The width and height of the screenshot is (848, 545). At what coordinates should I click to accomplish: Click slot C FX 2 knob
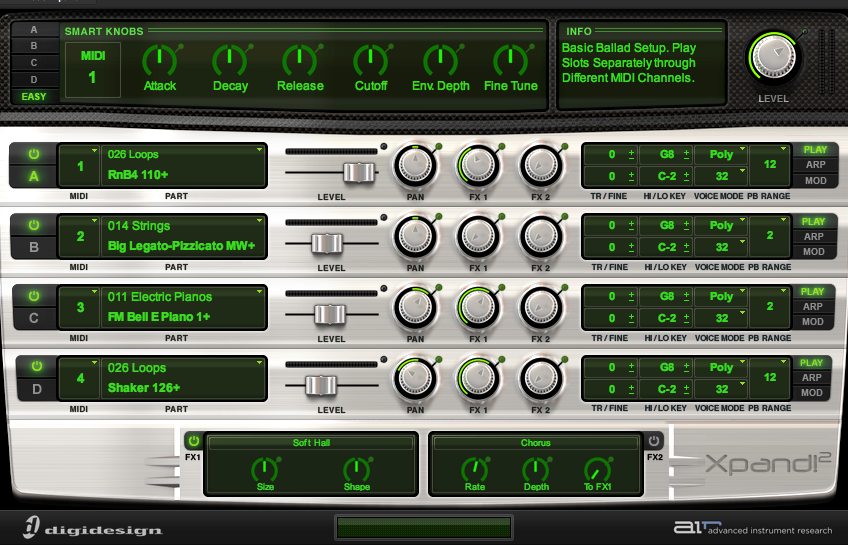[541, 307]
